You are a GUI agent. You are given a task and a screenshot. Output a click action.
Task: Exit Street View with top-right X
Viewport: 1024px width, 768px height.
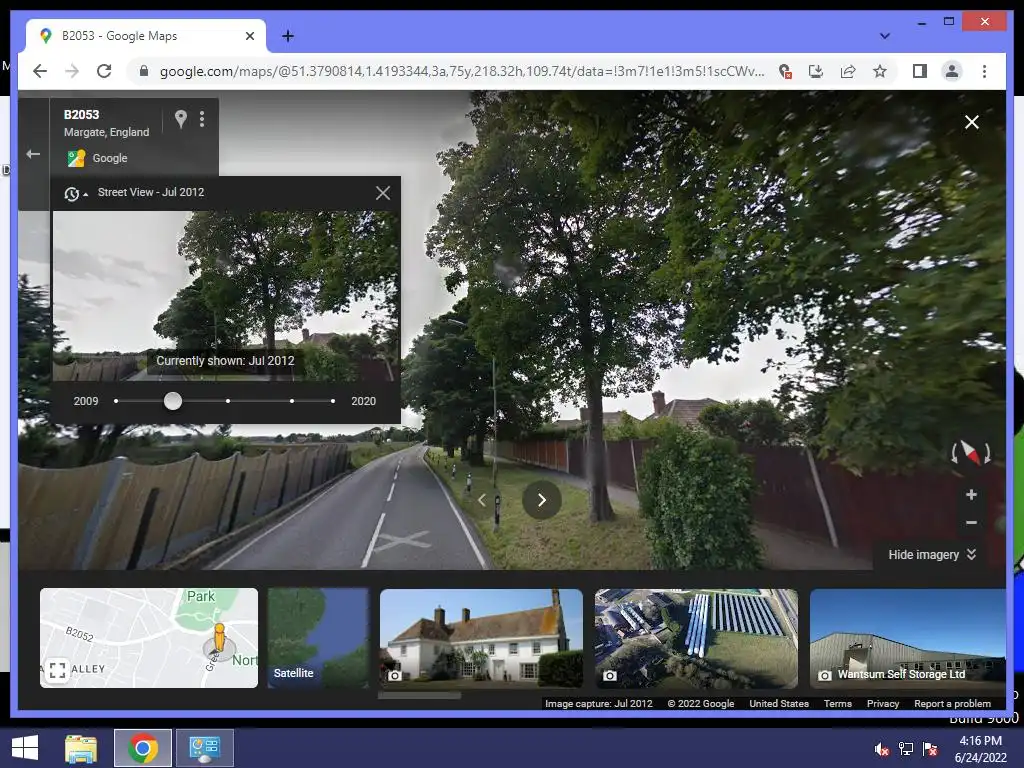pyautogui.click(x=972, y=122)
